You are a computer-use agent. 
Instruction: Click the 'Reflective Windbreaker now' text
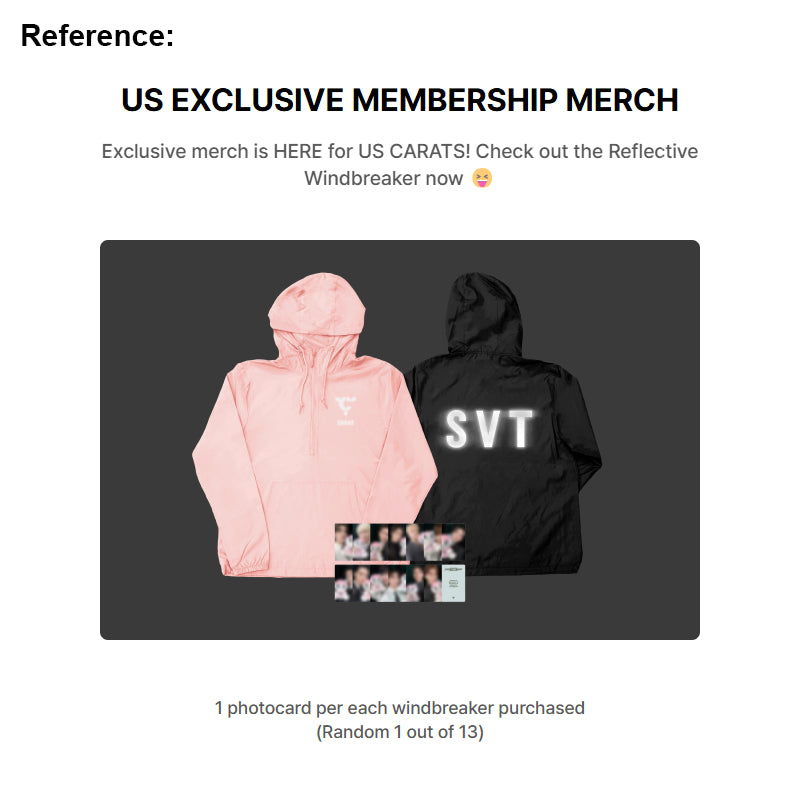point(501,165)
